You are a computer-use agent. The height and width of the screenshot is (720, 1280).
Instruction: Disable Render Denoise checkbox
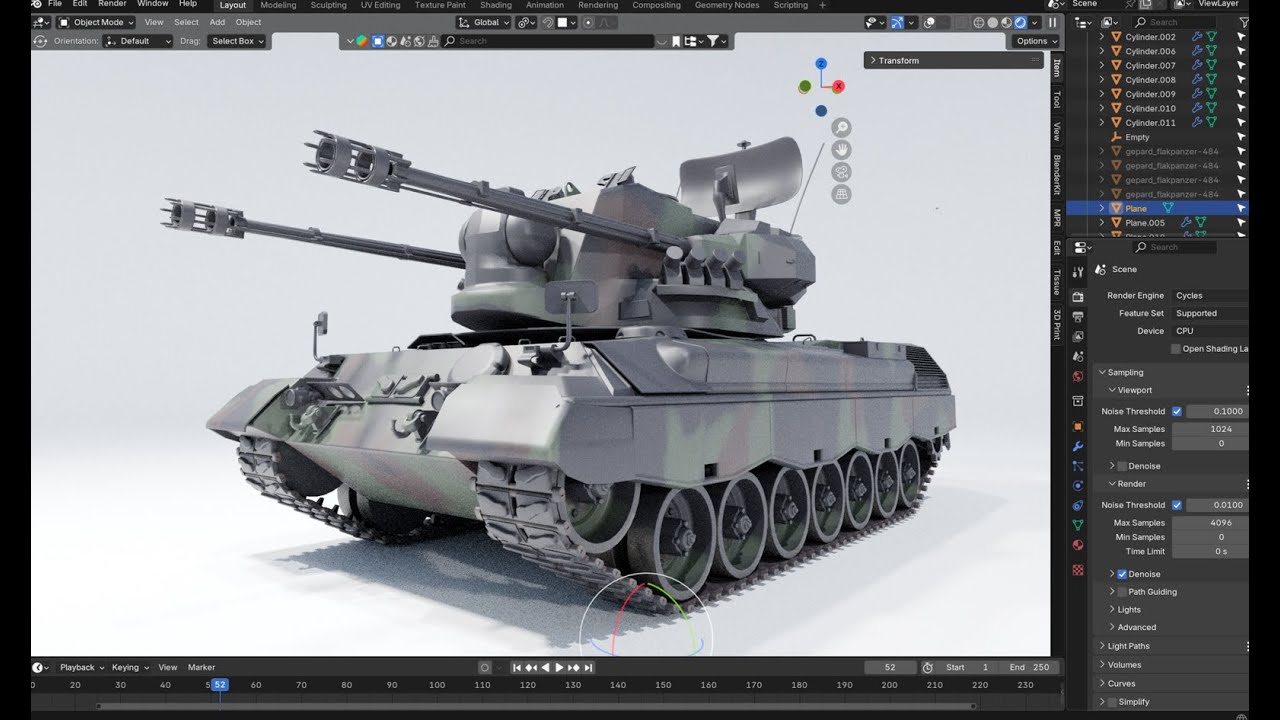click(x=1122, y=574)
